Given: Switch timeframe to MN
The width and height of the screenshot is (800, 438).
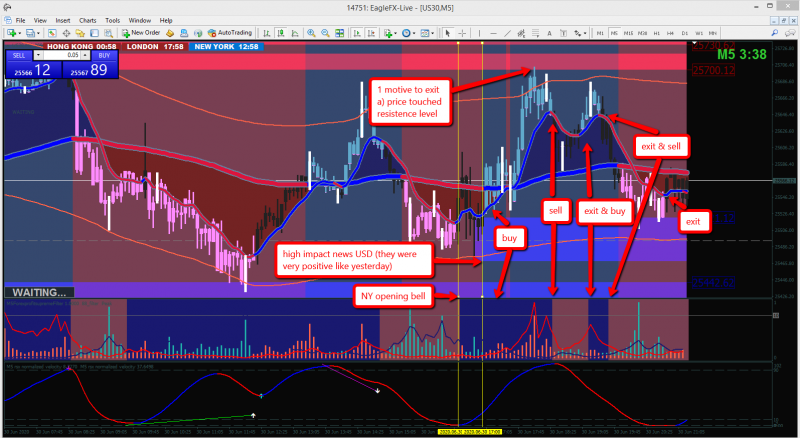Looking at the screenshot, I should coord(713,33).
